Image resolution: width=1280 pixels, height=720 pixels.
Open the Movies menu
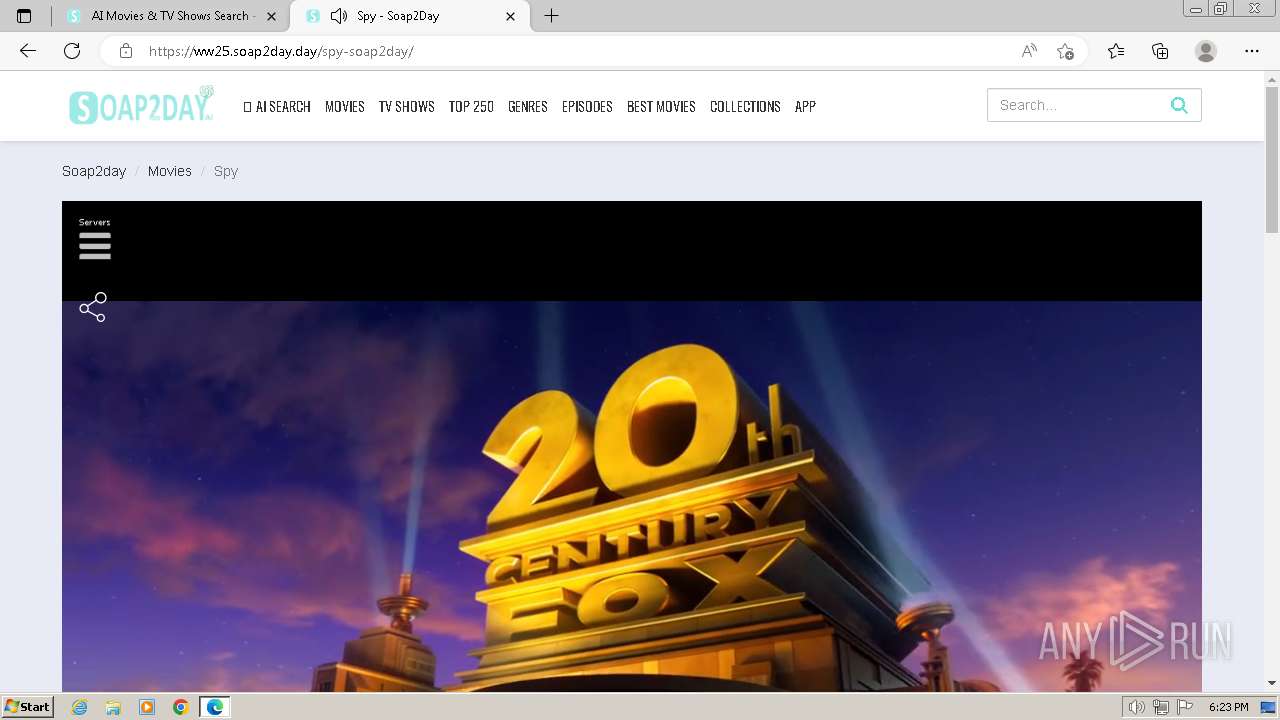coord(345,106)
